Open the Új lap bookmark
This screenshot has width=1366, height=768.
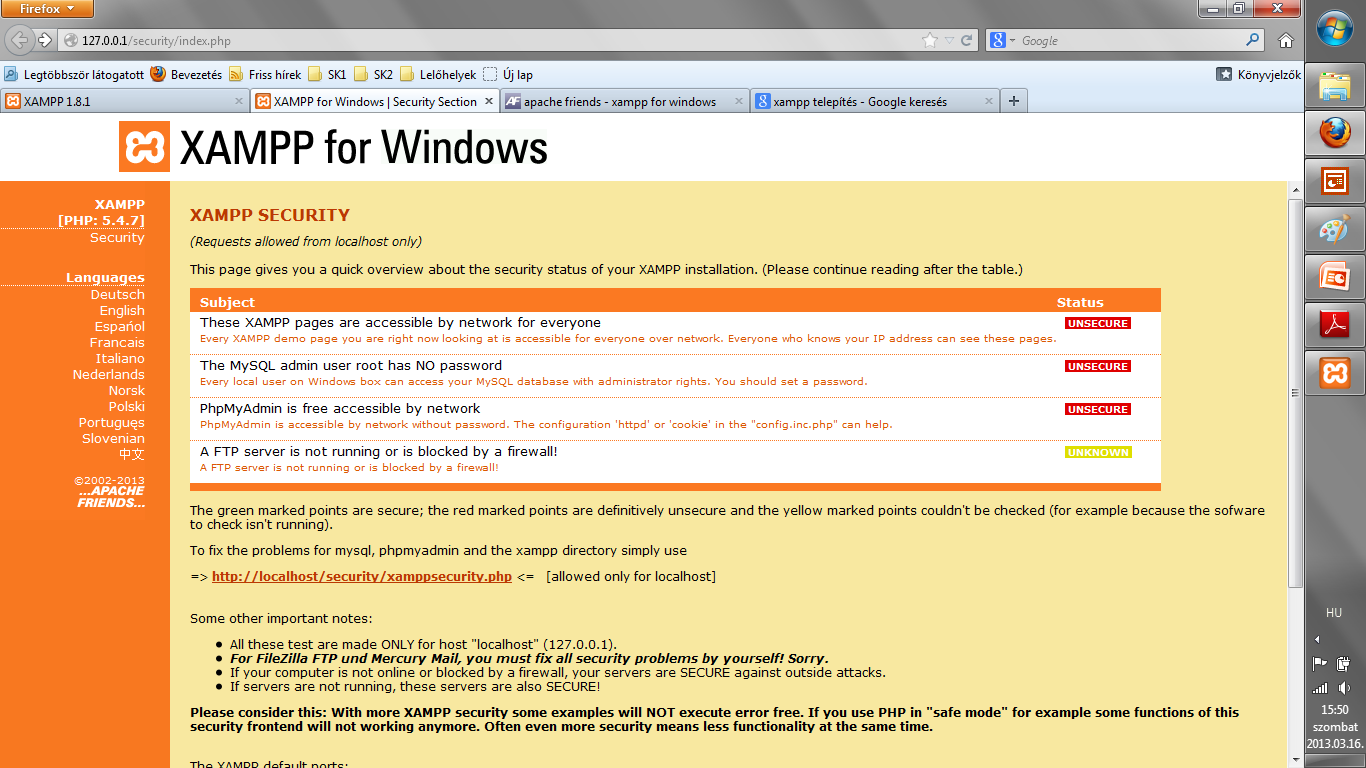[508, 74]
